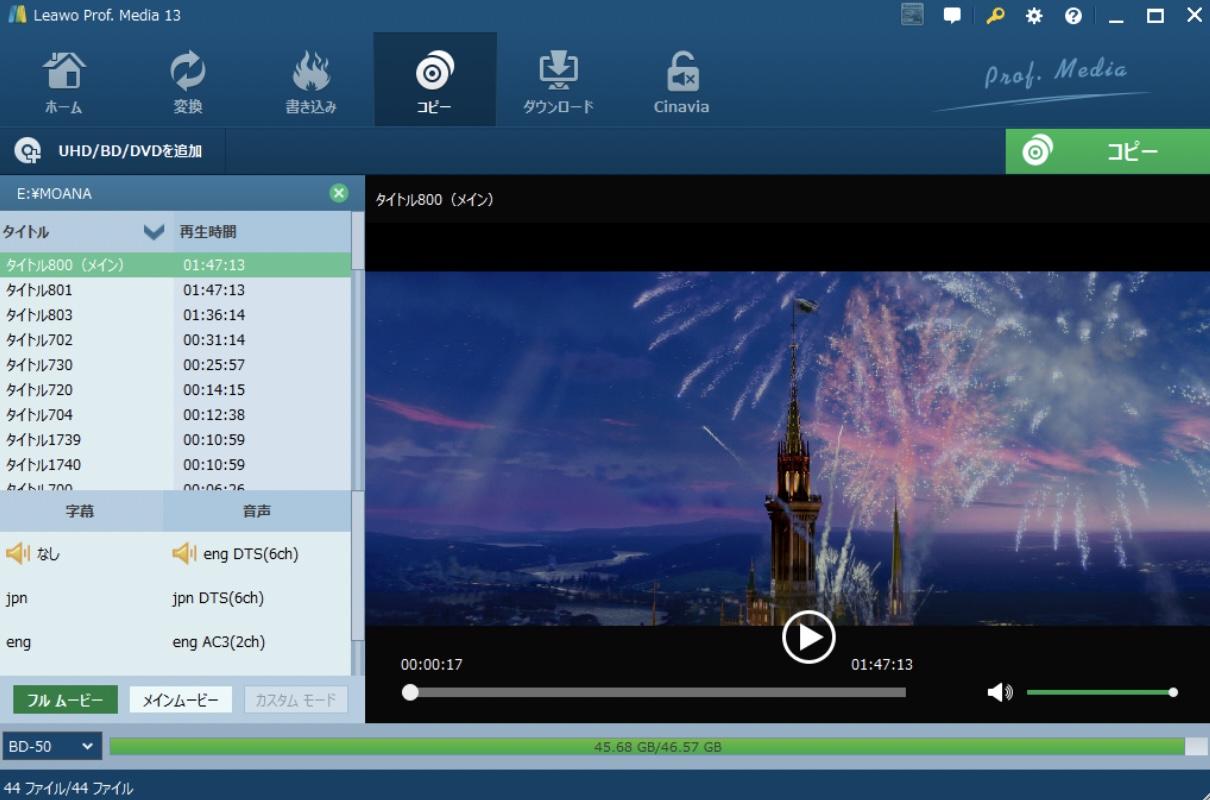
Task: Open the Burn (書き込み) module
Action: click(x=311, y=82)
